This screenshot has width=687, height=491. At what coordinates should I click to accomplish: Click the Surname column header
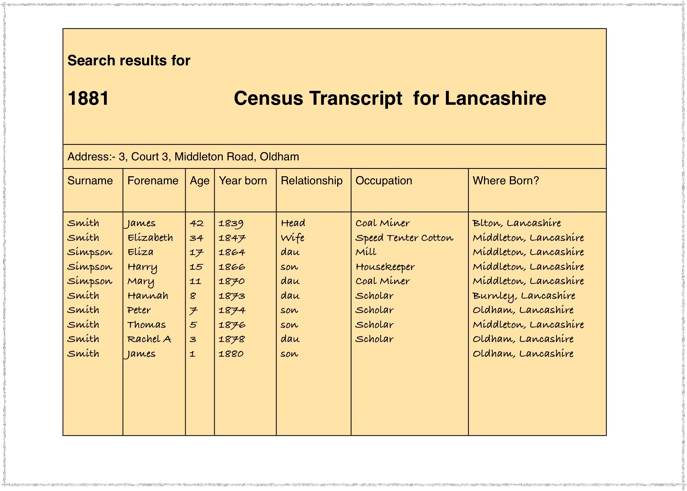click(x=90, y=181)
